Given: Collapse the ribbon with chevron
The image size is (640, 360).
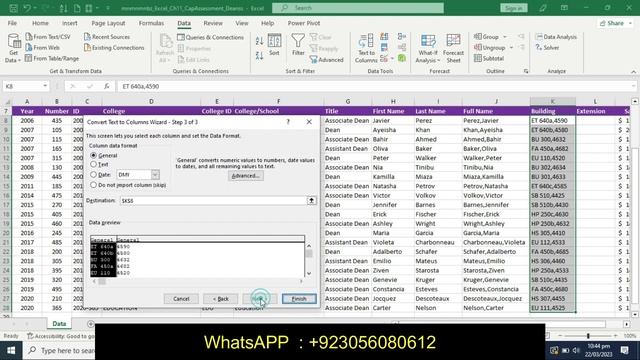Looking at the screenshot, I should point(633,71).
